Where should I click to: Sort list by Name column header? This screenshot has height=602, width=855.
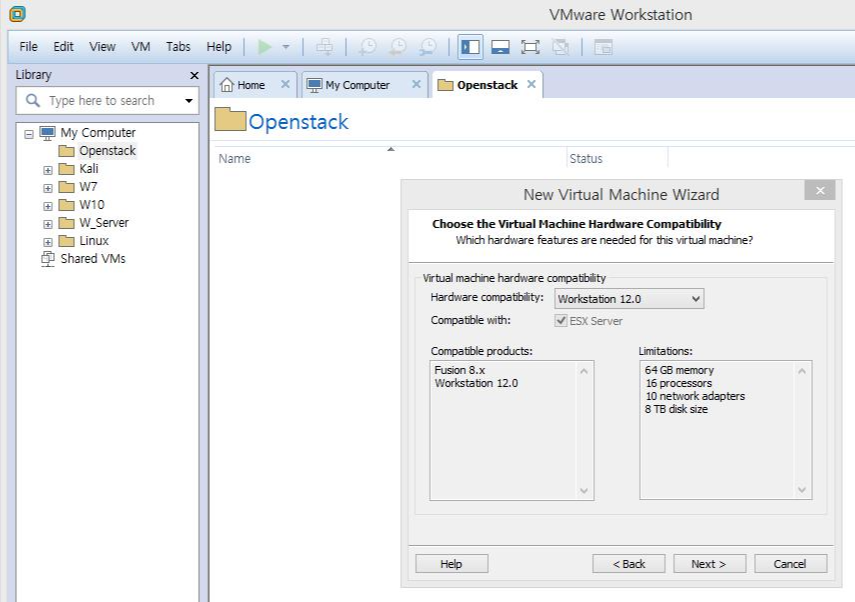(389, 158)
